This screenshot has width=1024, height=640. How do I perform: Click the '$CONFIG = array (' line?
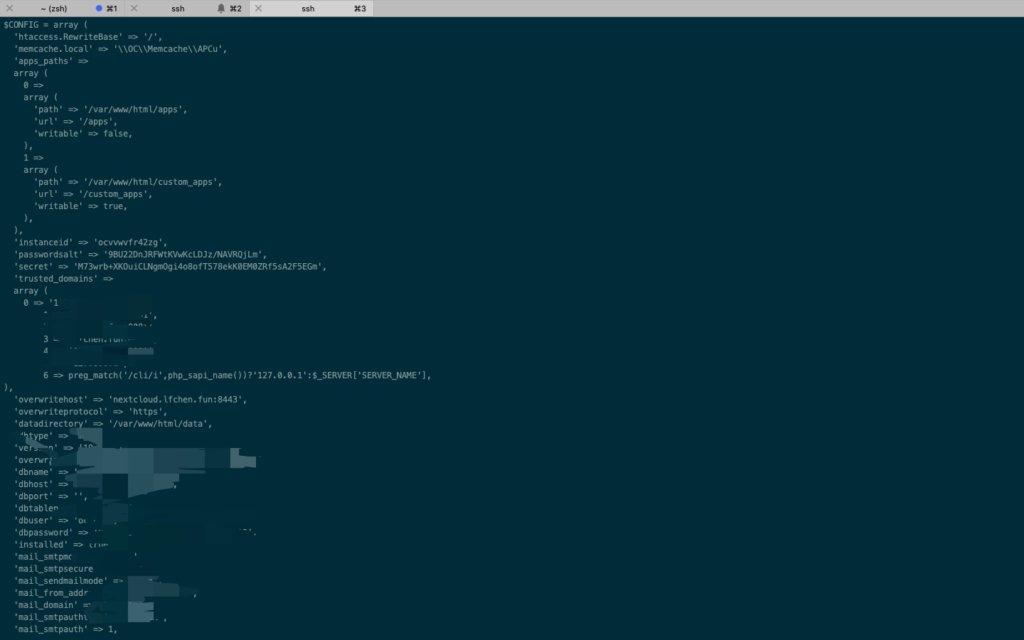point(46,24)
